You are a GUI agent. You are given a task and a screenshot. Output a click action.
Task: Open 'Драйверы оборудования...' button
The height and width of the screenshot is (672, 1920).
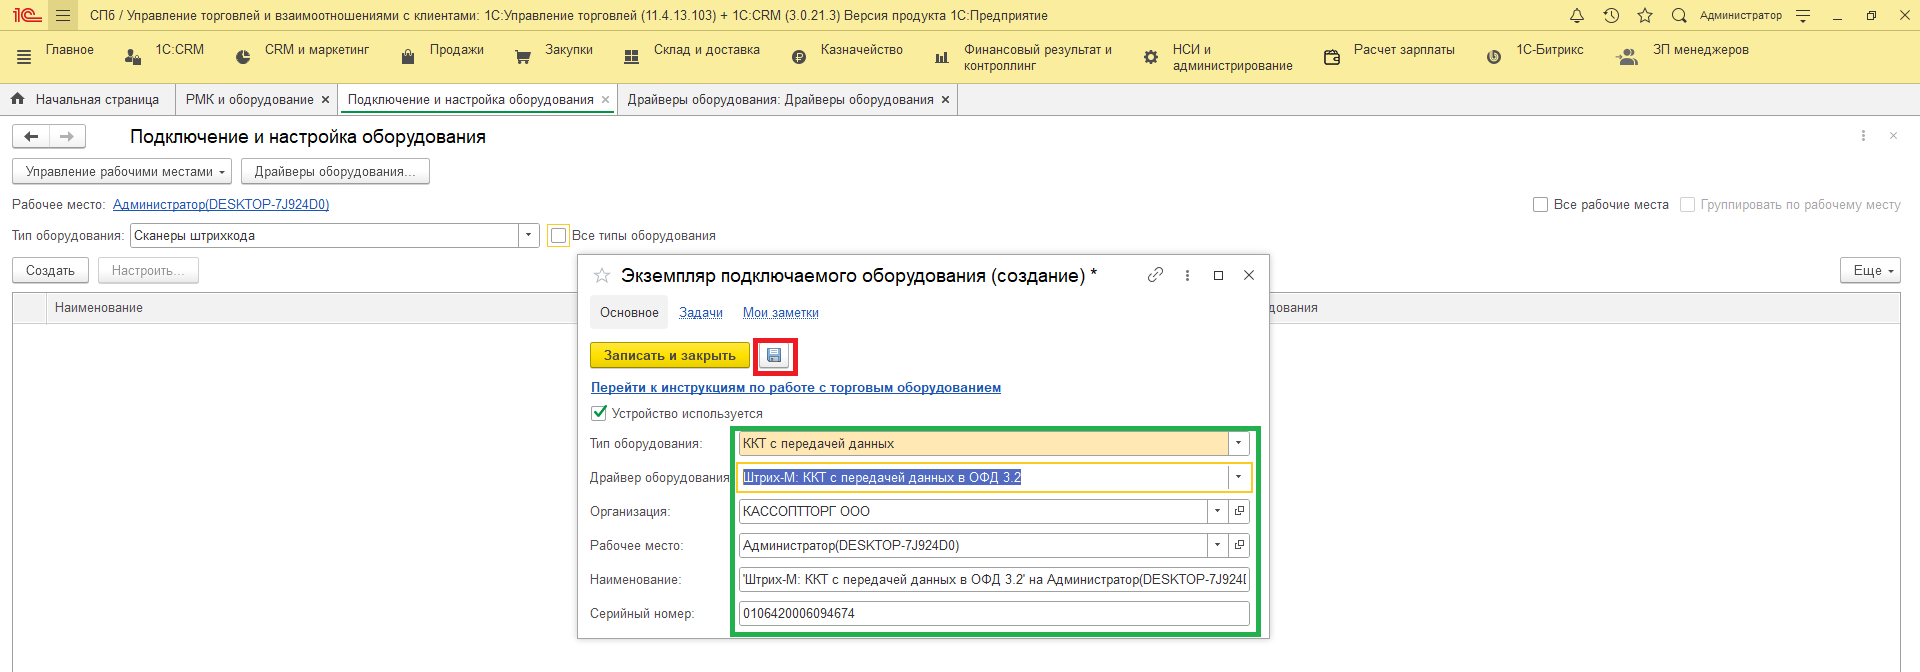pos(334,171)
